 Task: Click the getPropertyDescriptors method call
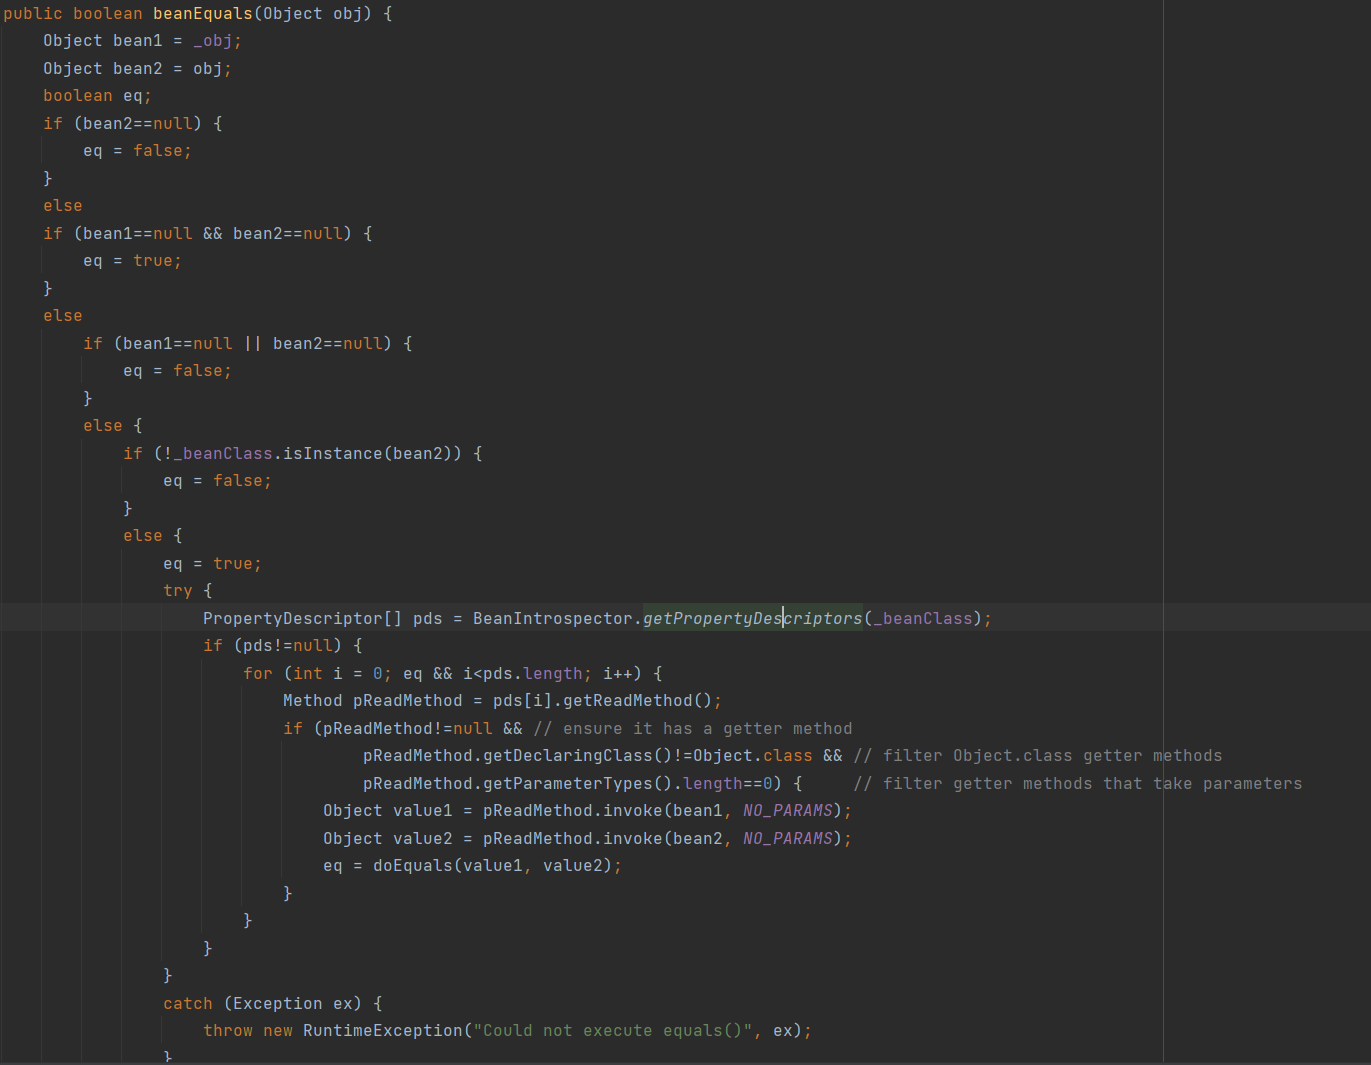(x=752, y=618)
